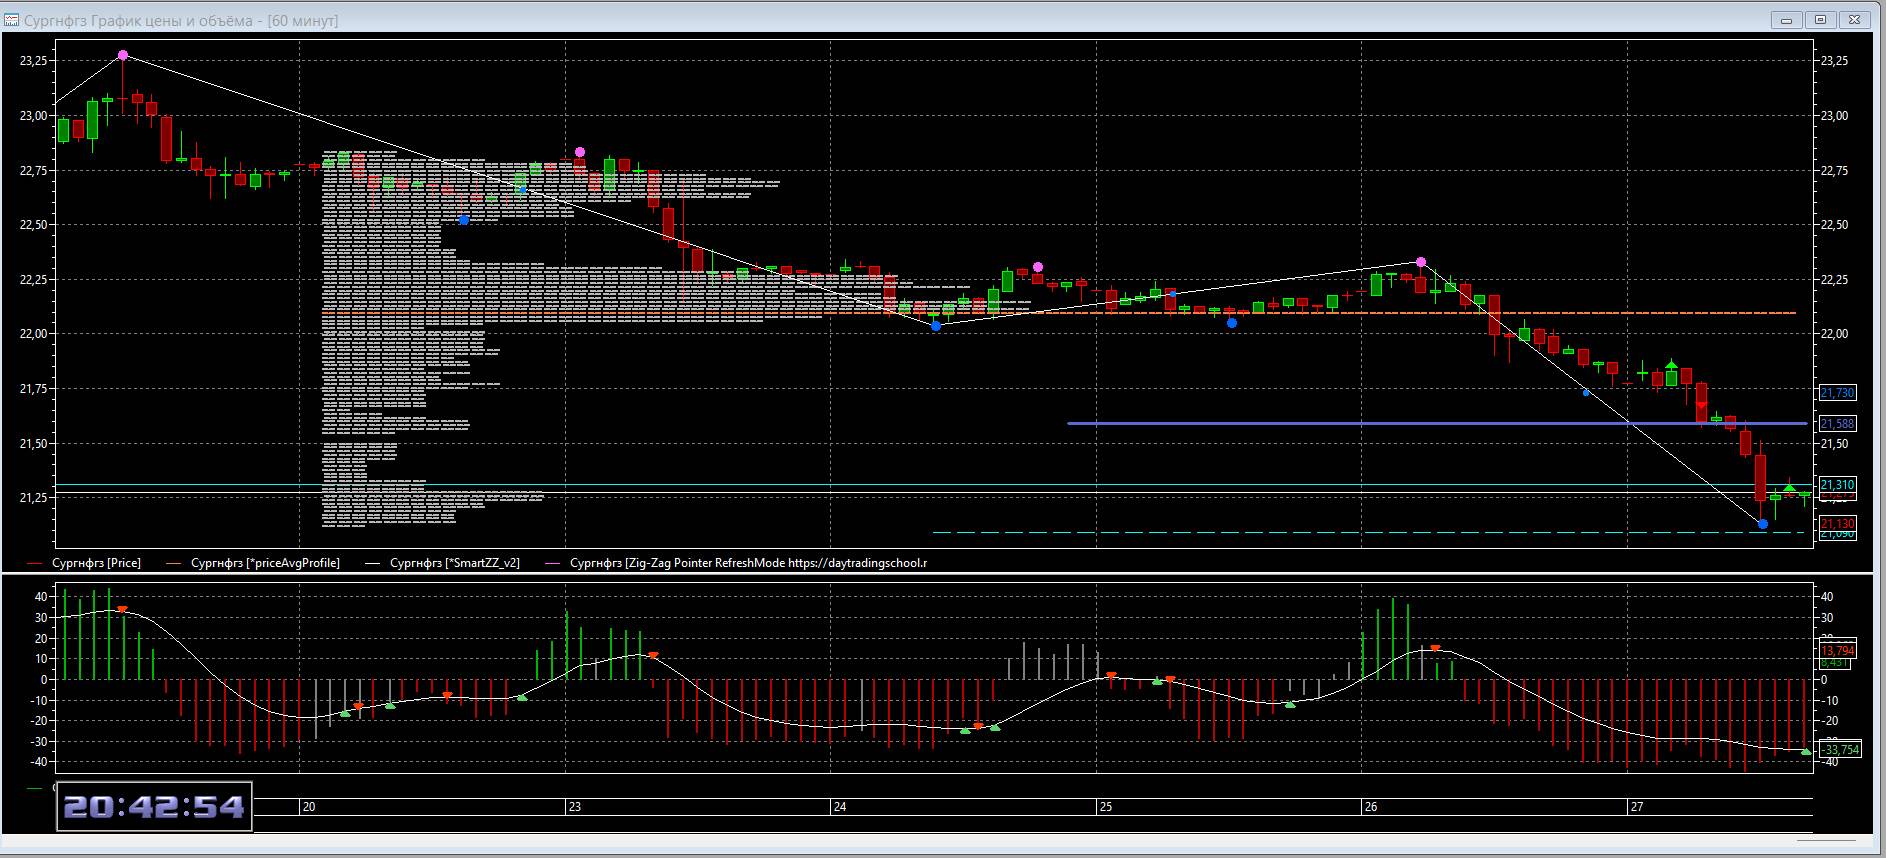This screenshot has height=858, width=1886.
Task: Click the 21,730 blue price label
Action: pos(1837,393)
